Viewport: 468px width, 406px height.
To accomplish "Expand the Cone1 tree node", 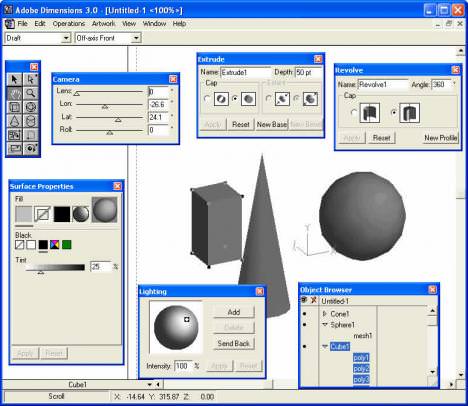I will pos(324,314).
